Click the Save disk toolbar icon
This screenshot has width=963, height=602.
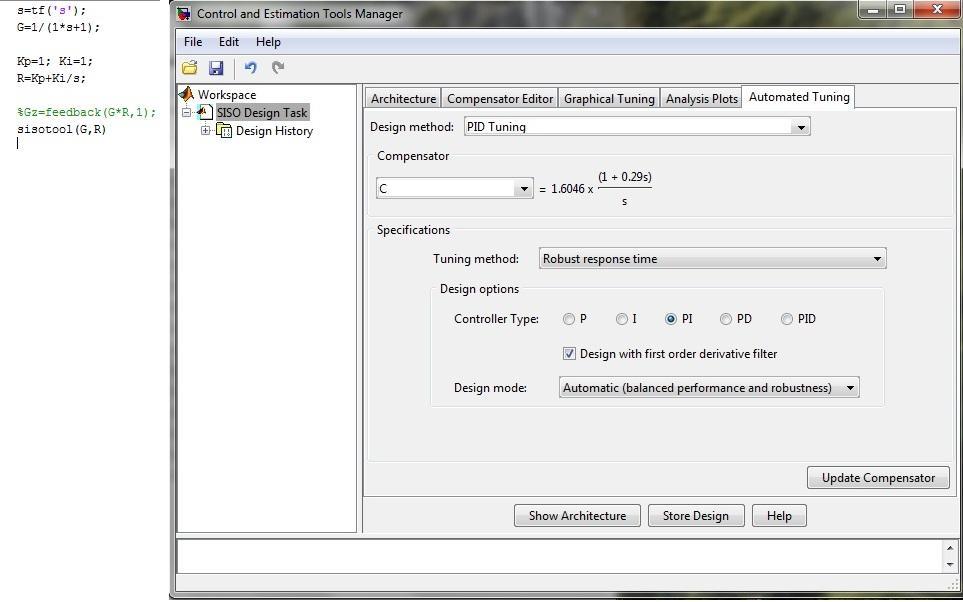tap(216, 68)
